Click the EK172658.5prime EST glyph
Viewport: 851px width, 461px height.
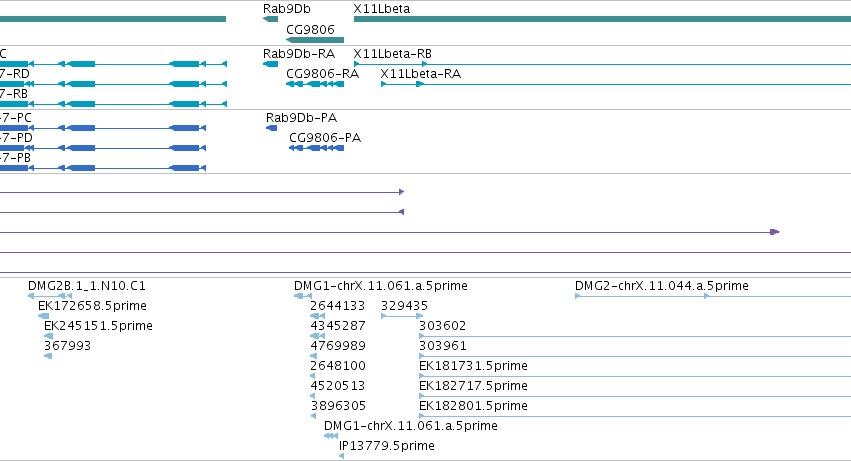pyautogui.click(x=43, y=316)
